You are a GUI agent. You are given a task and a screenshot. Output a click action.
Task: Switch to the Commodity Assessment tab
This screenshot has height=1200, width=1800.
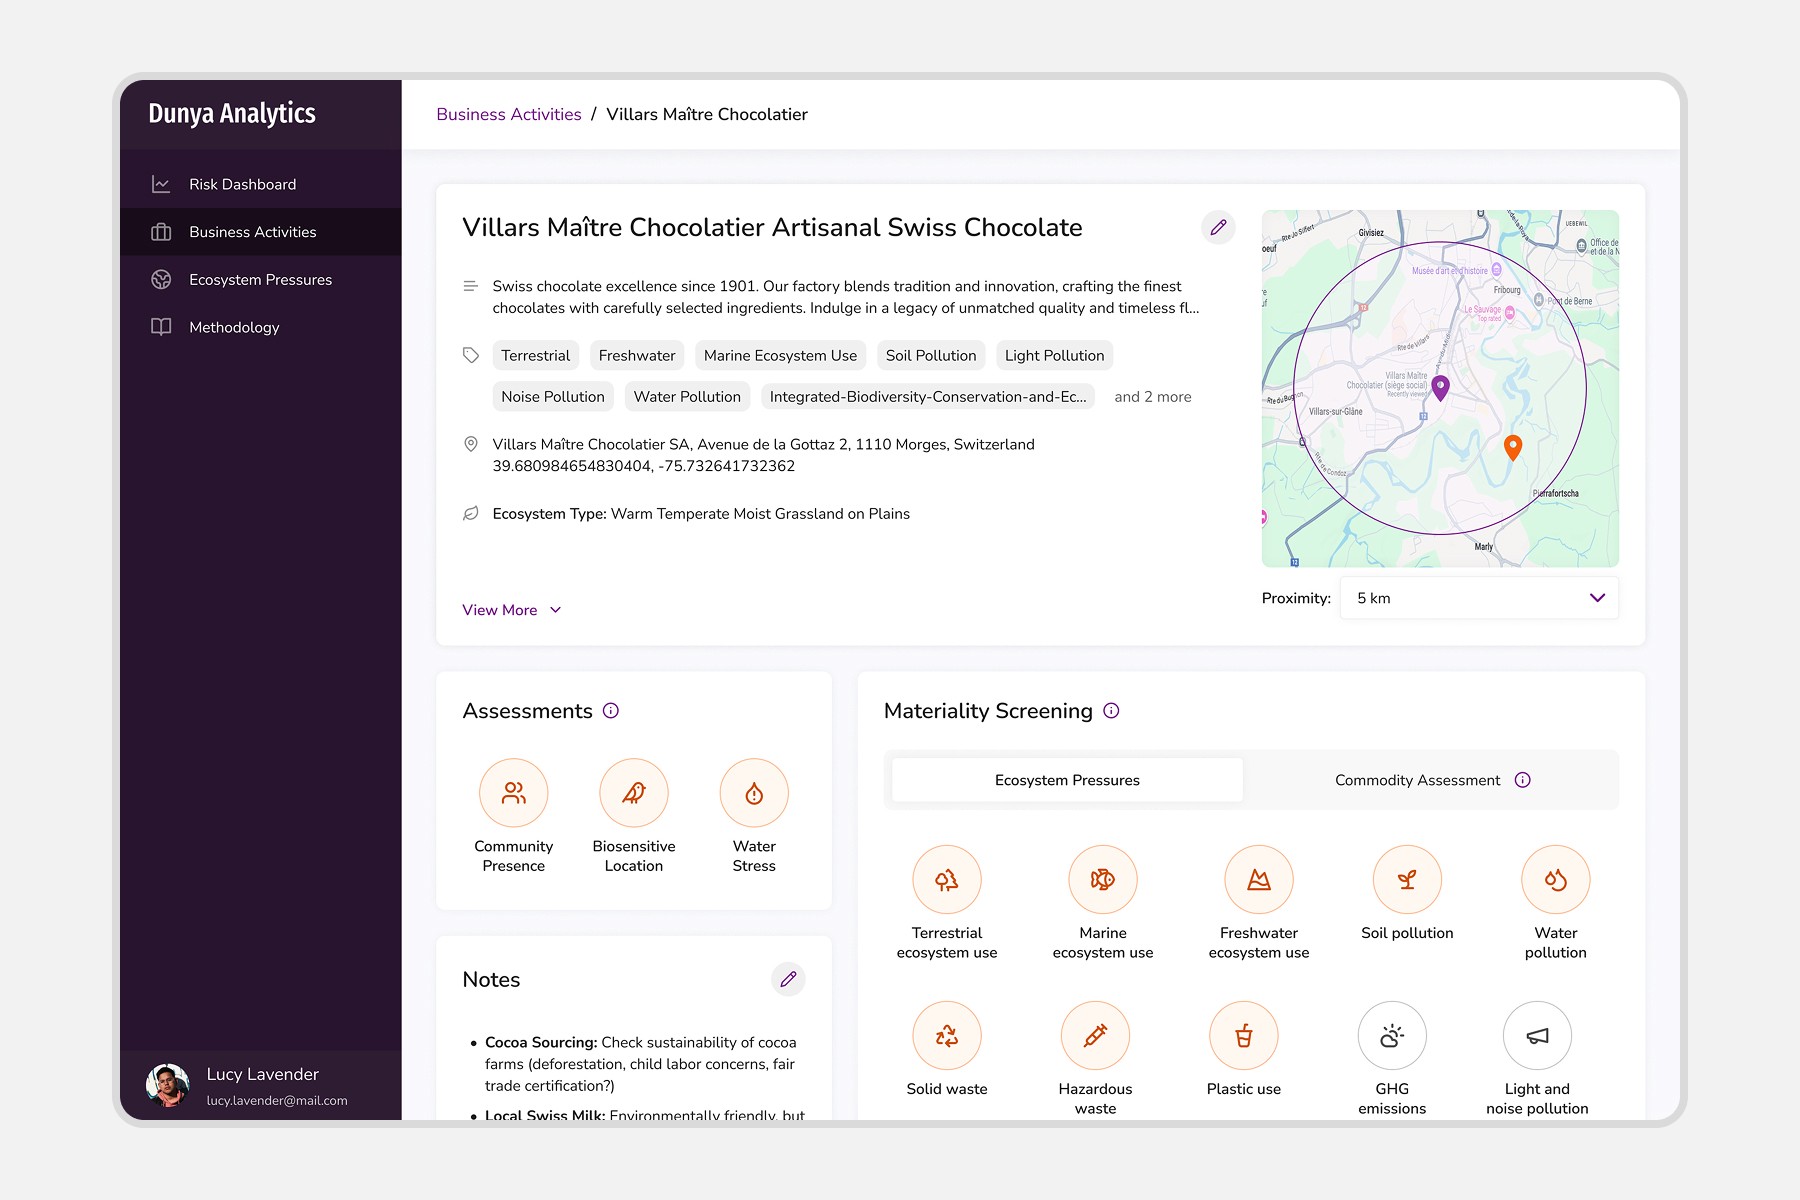click(1431, 780)
